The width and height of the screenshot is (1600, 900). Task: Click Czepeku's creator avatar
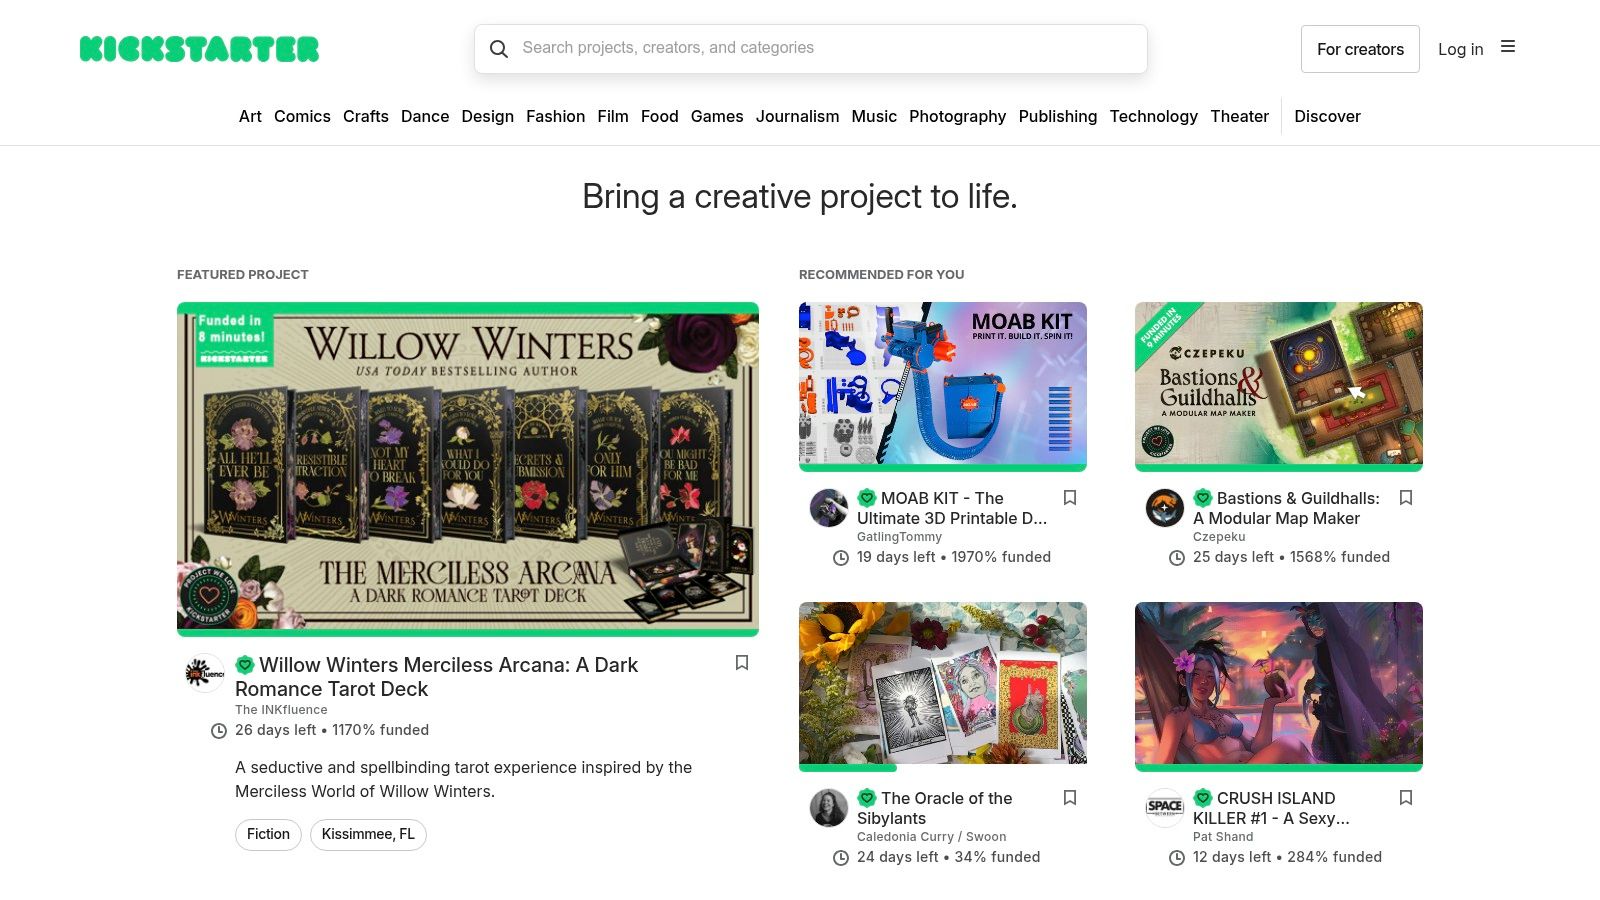click(x=1164, y=508)
